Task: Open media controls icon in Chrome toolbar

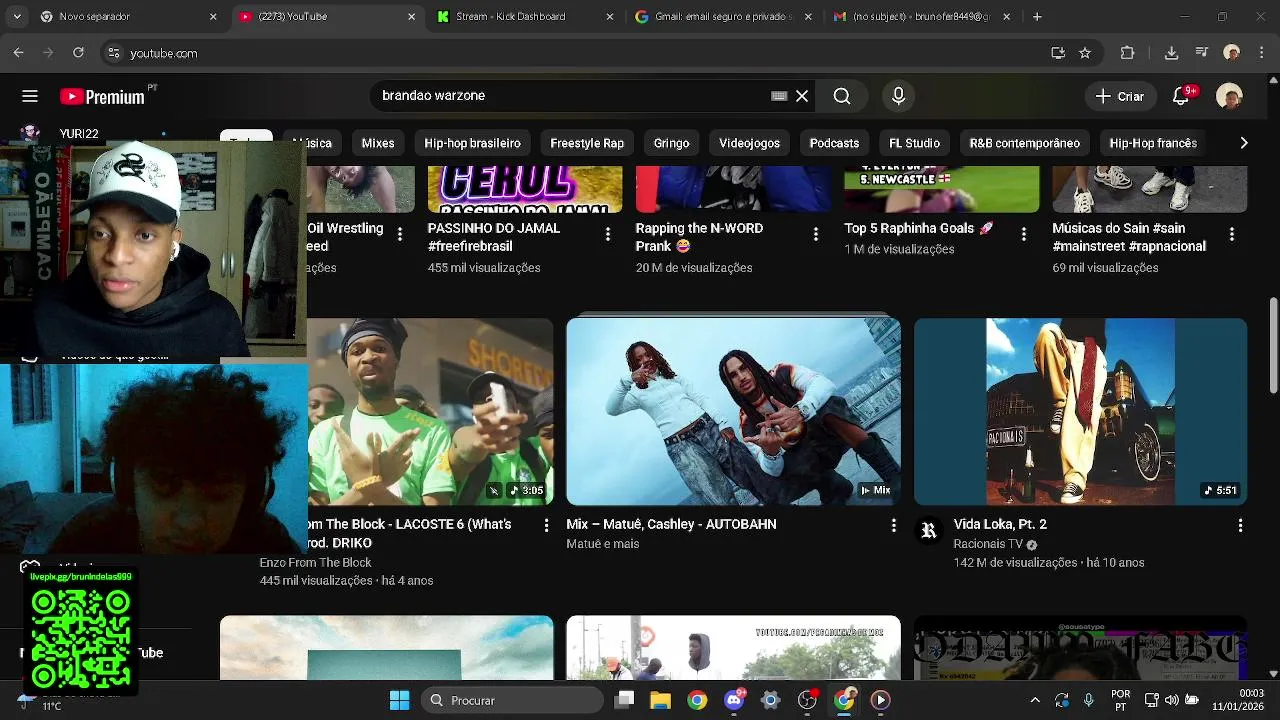Action: [1202, 53]
